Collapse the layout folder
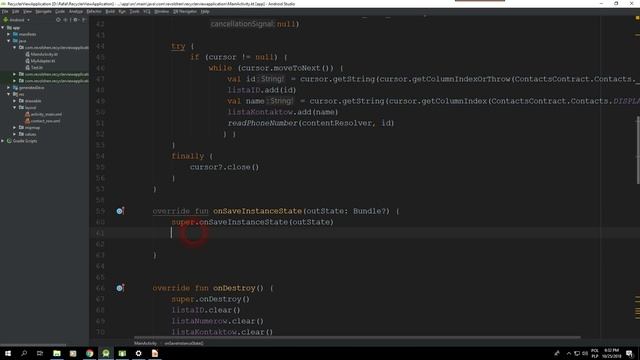Screen dimensions: 640x360 15,107
